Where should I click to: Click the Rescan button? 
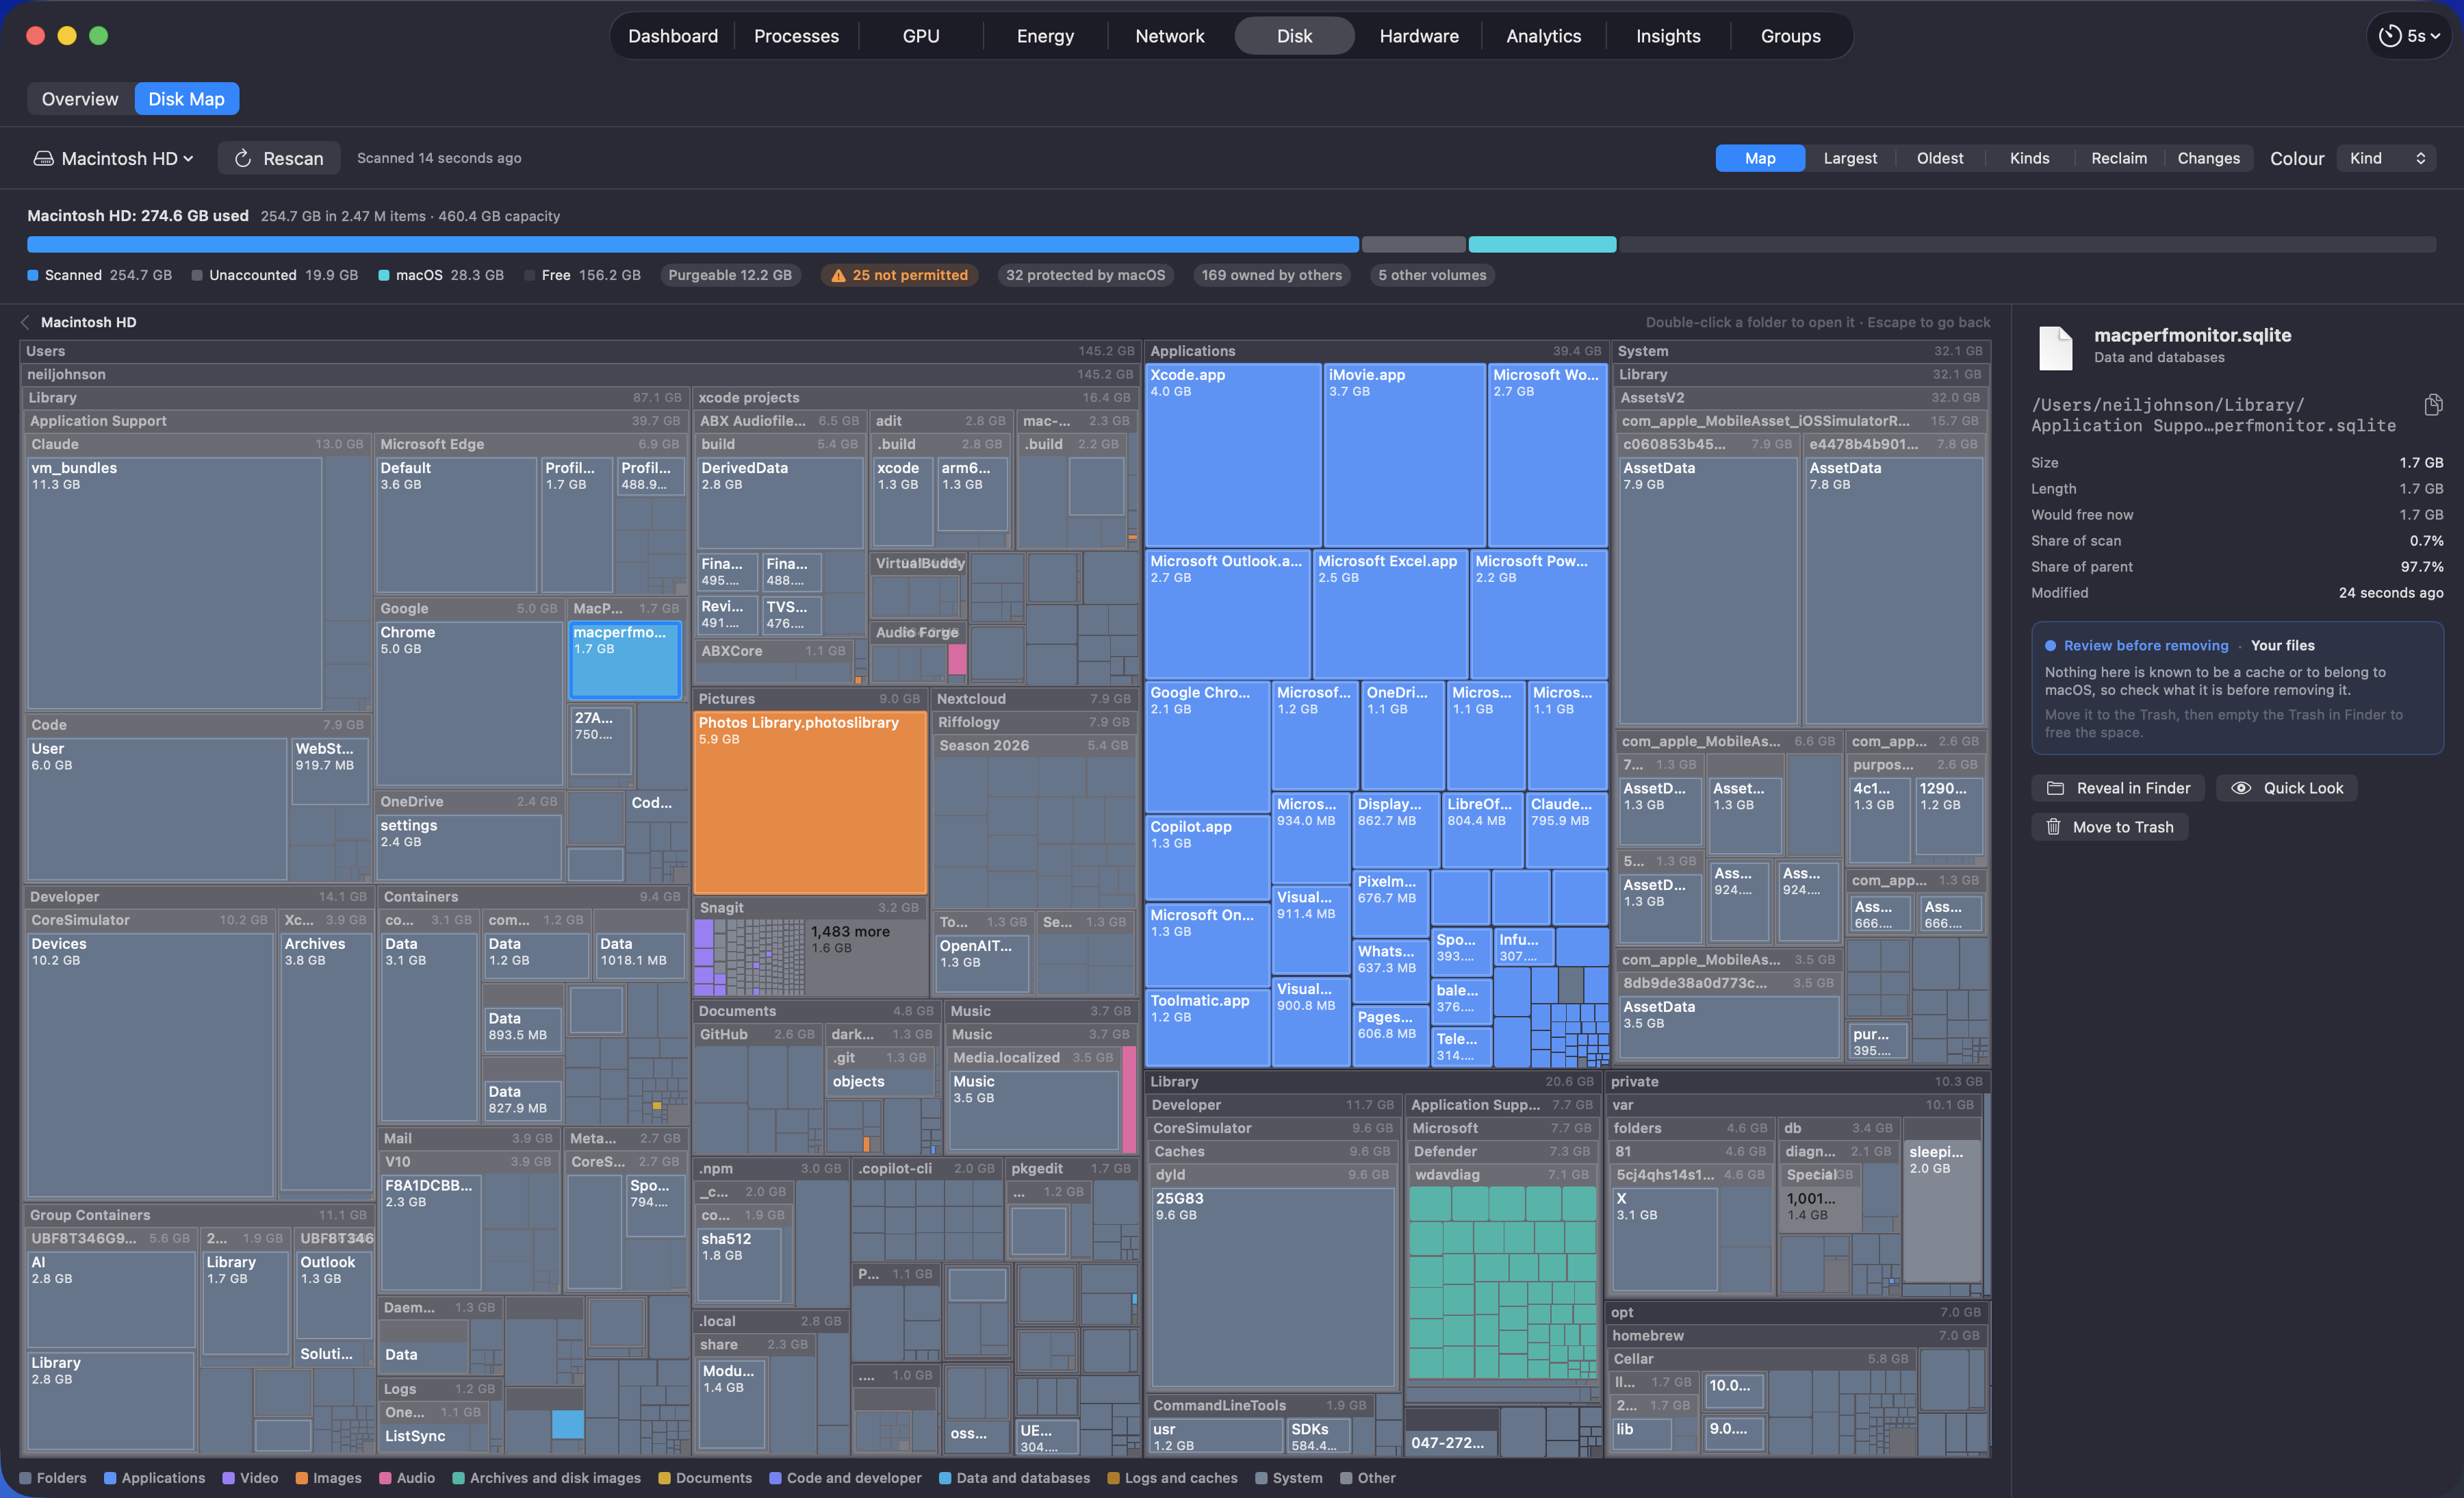pos(279,158)
